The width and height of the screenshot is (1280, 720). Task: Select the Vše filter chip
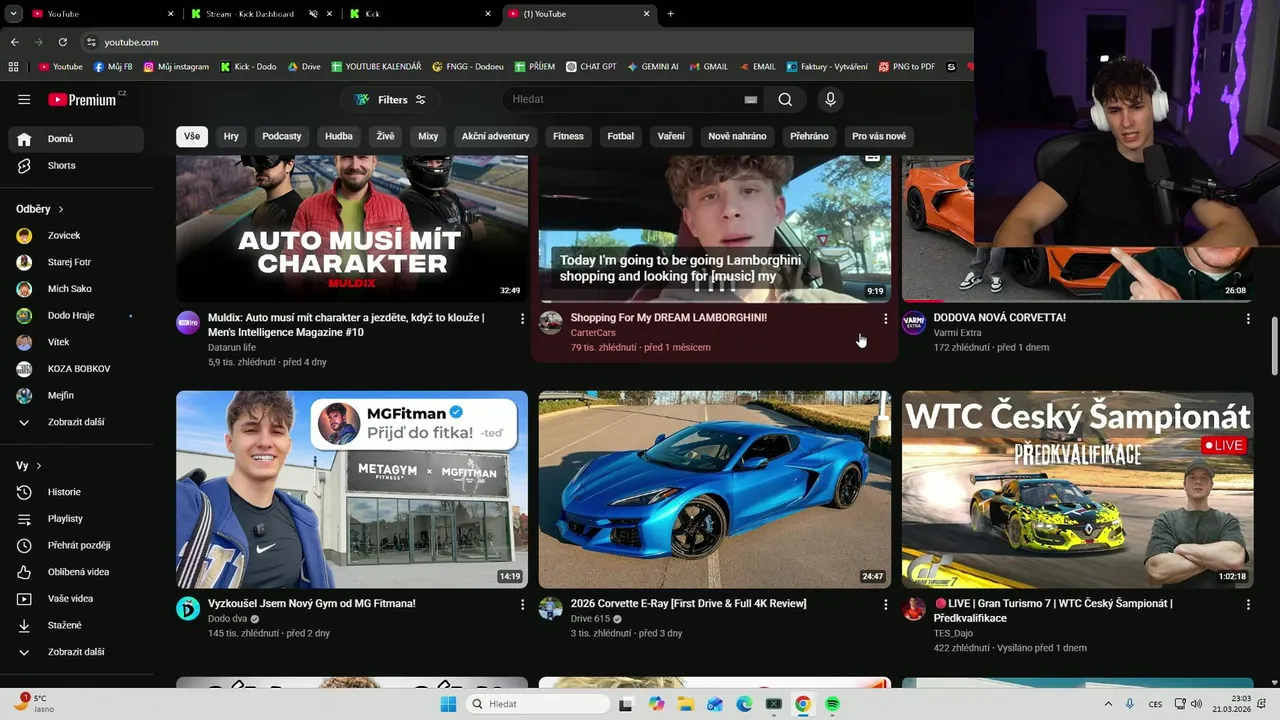(x=192, y=136)
